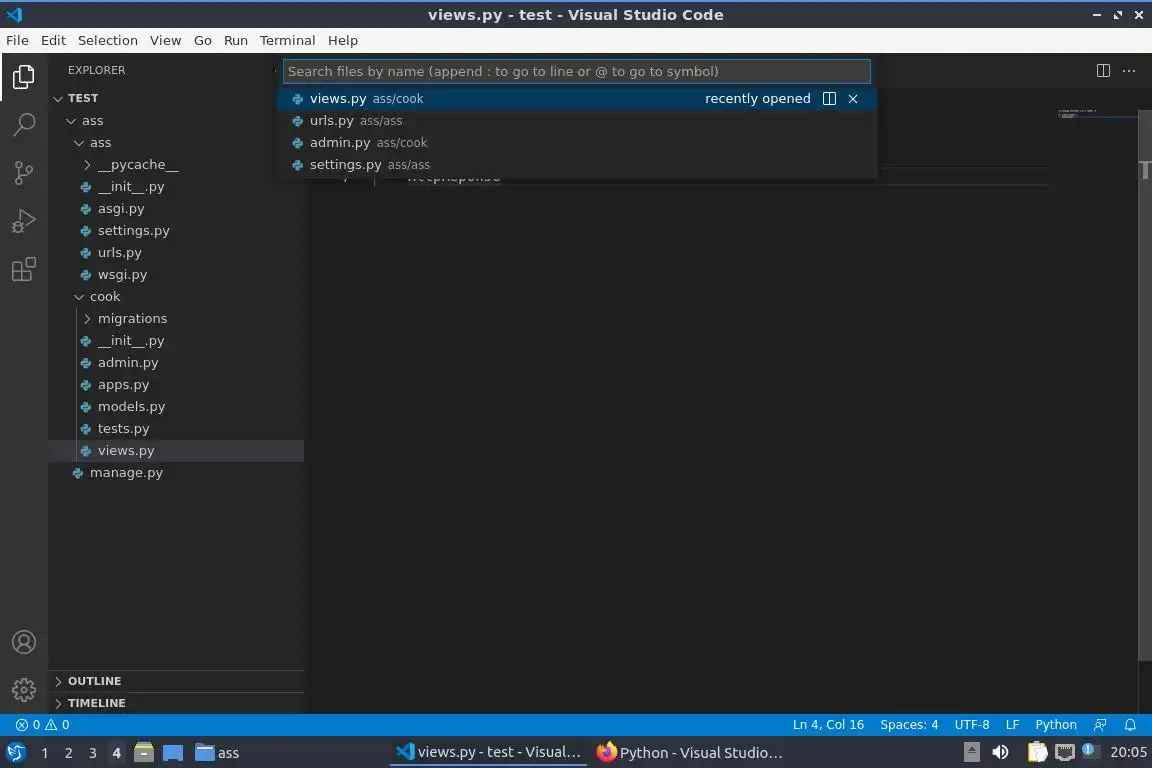Click the feedback icon in status bar
The image size is (1152, 768).
[1100, 725]
